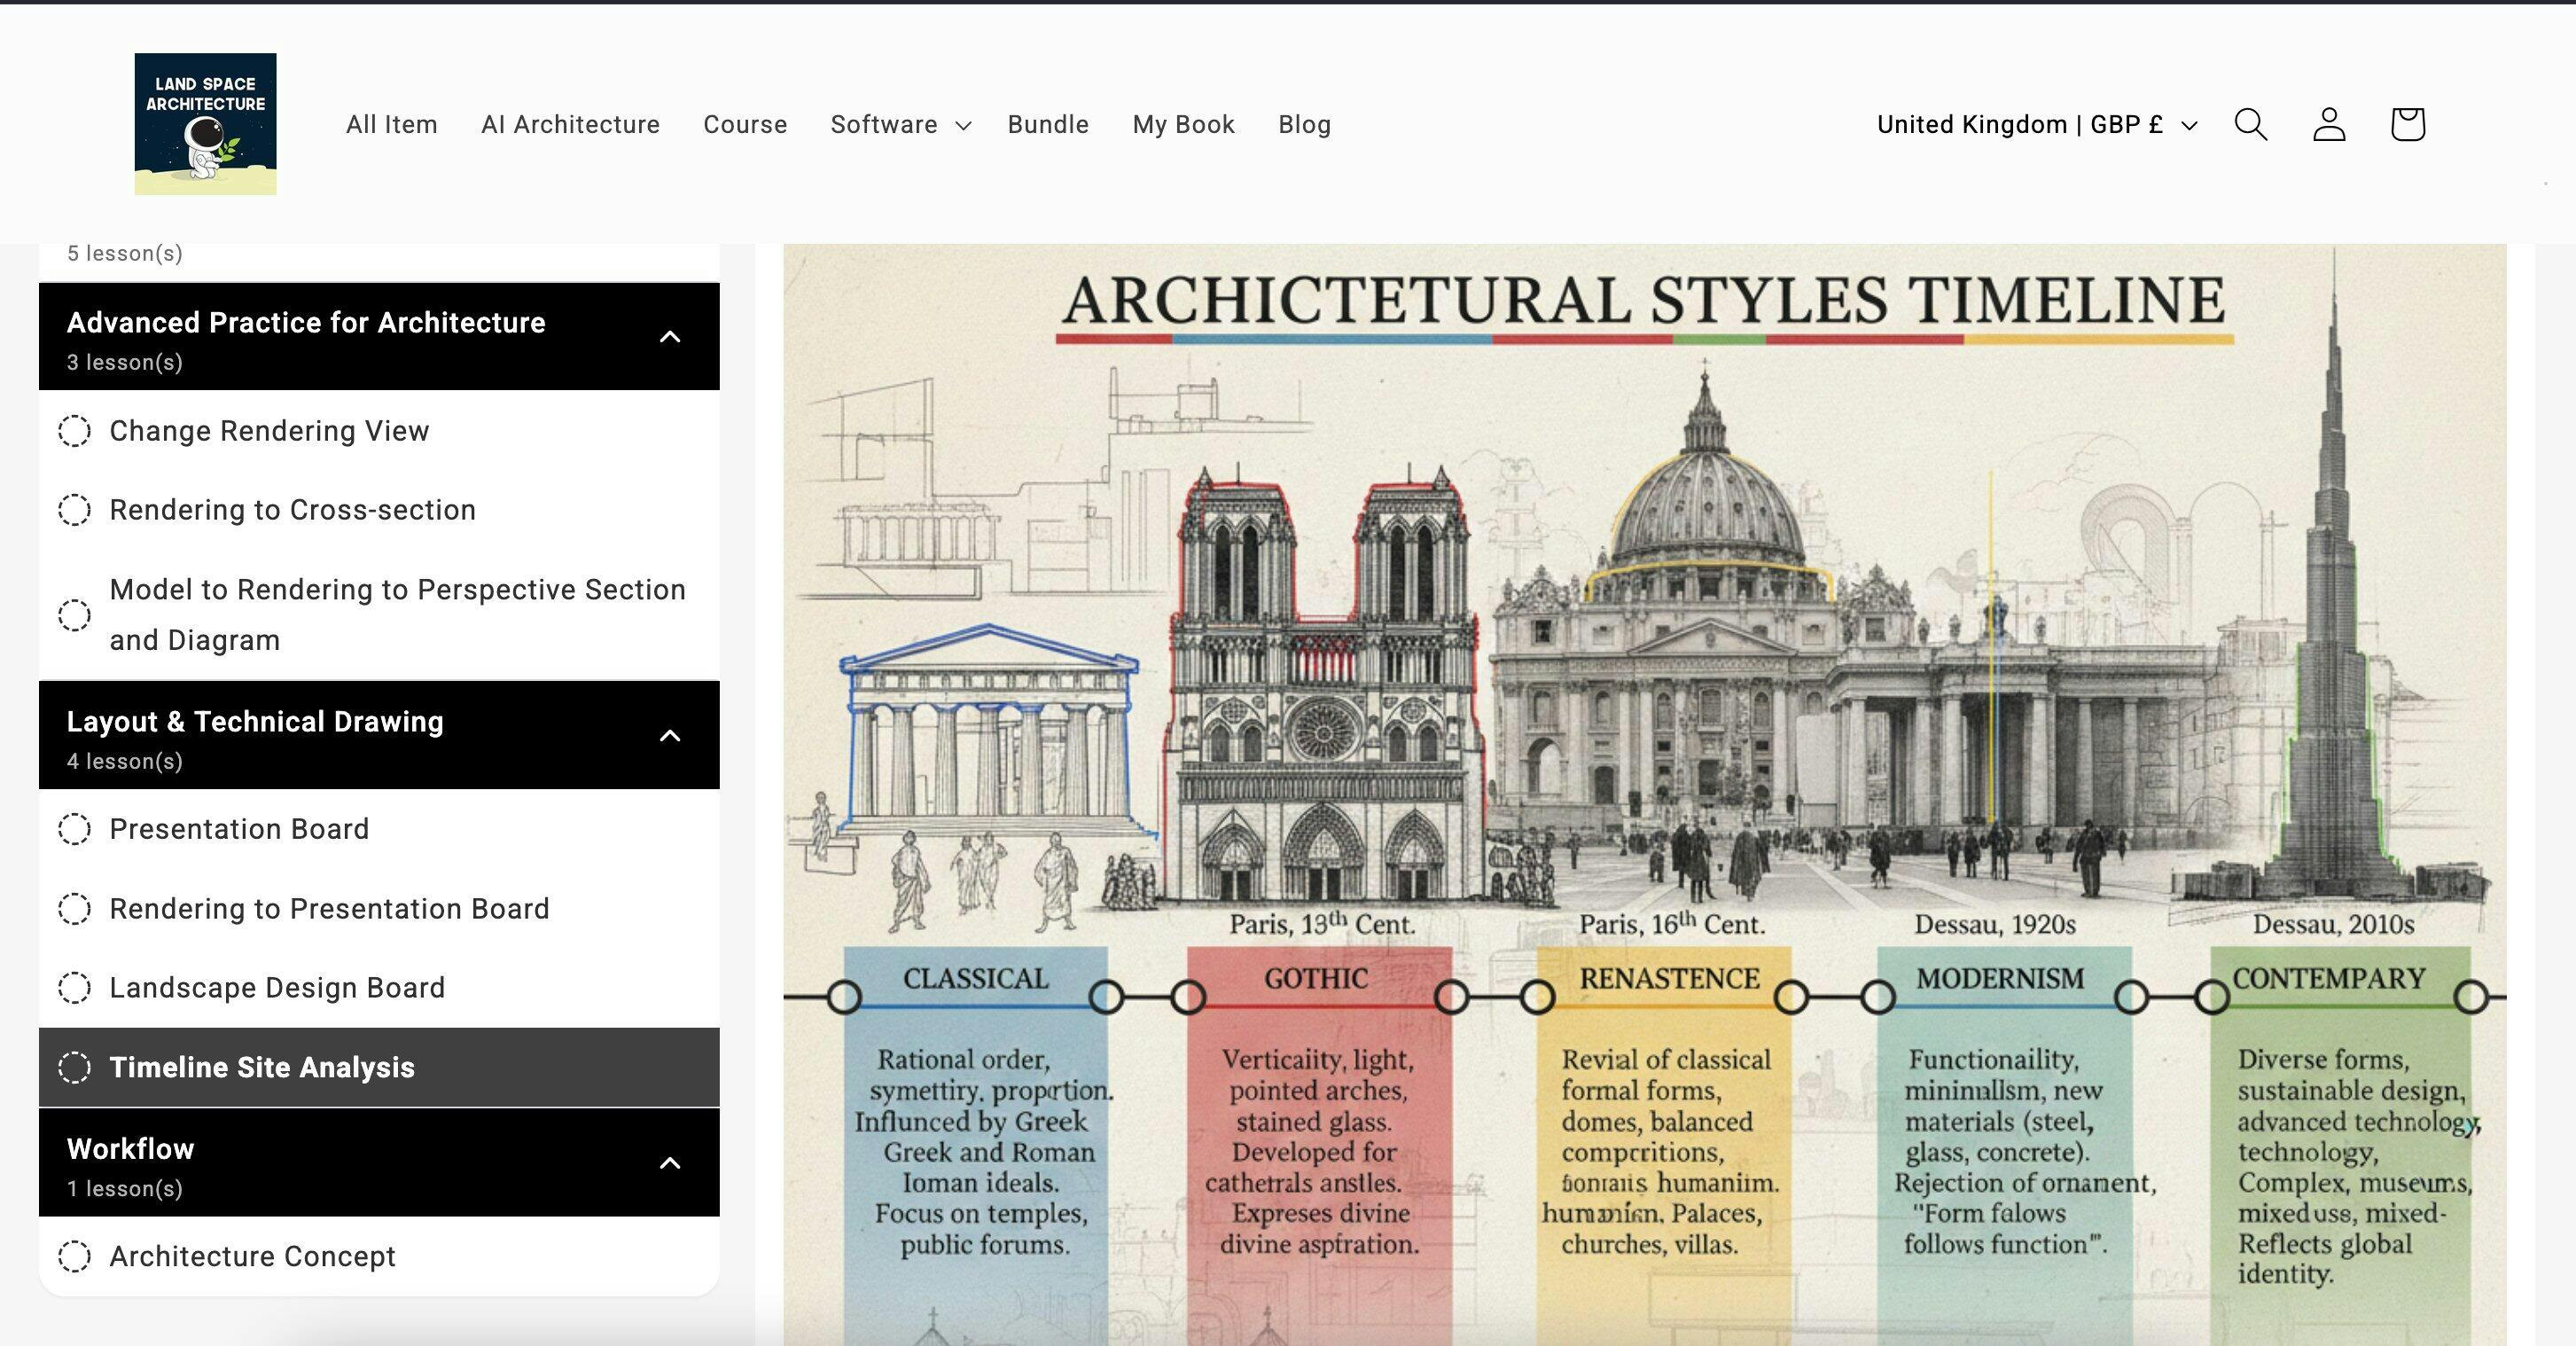Open the shopping cart icon

2407,124
